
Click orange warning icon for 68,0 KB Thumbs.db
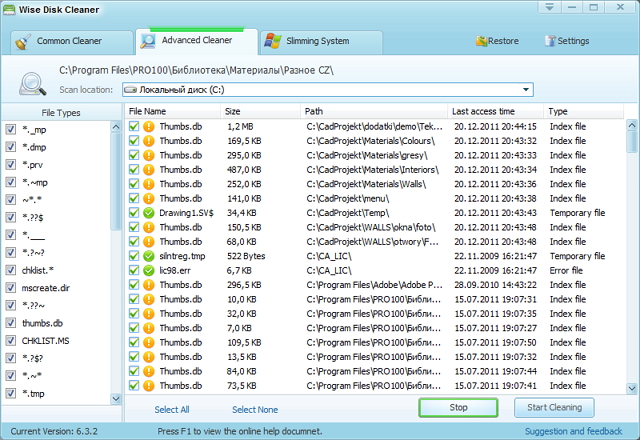tap(149, 242)
